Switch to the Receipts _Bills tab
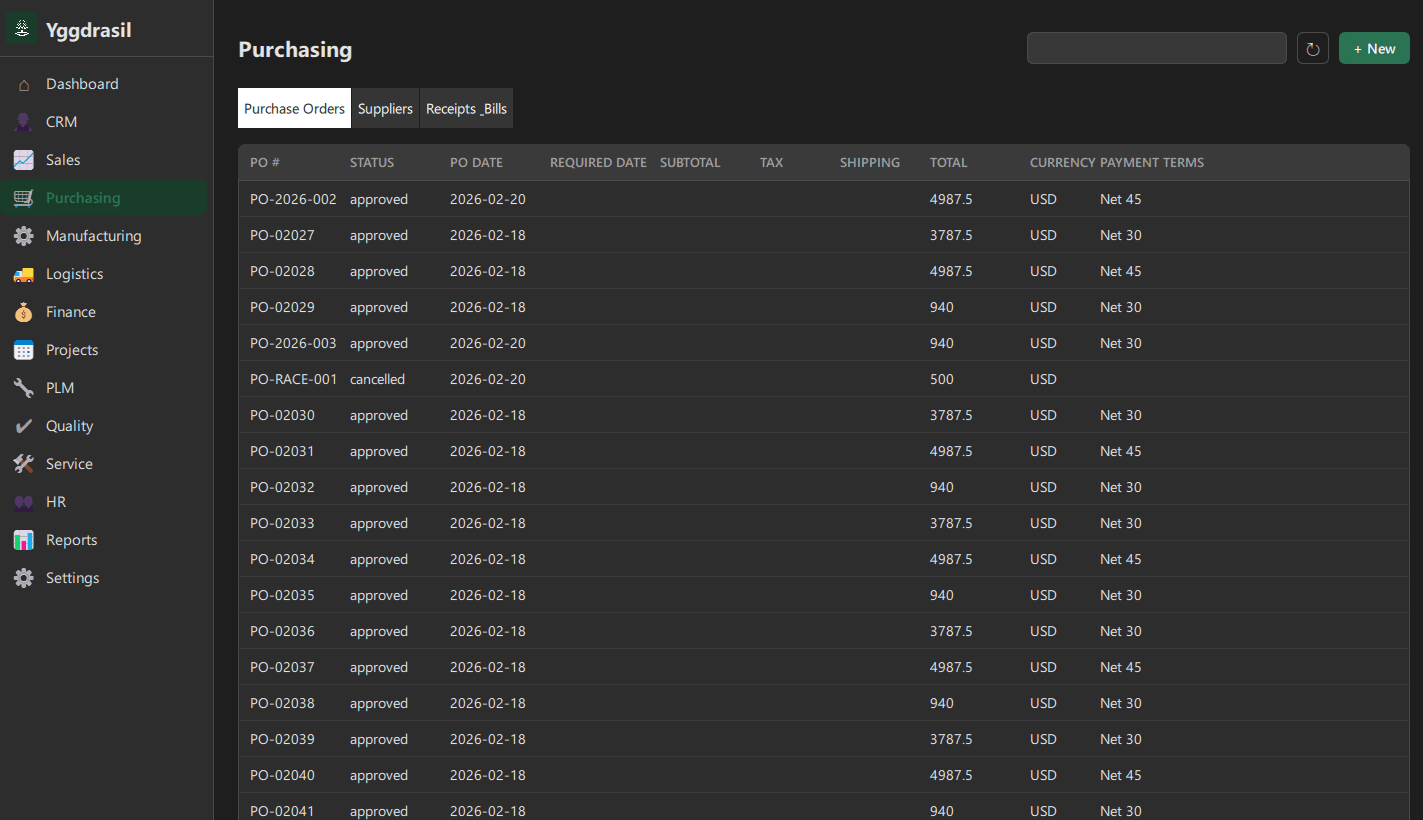The height and width of the screenshot is (820, 1423). (466, 108)
